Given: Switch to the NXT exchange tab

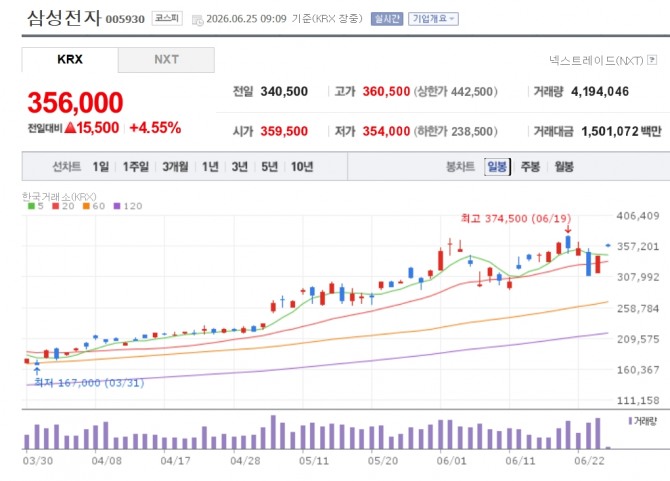Looking at the screenshot, I should coord(166,59).
